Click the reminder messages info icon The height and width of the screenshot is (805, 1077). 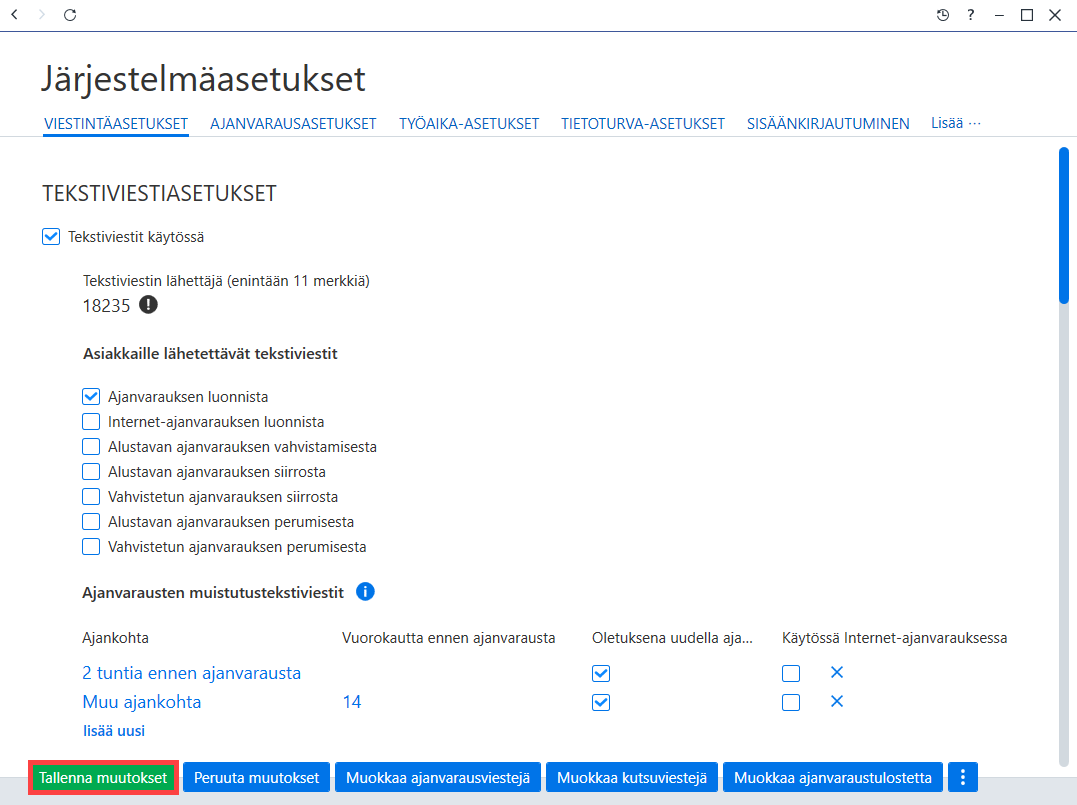365,591
